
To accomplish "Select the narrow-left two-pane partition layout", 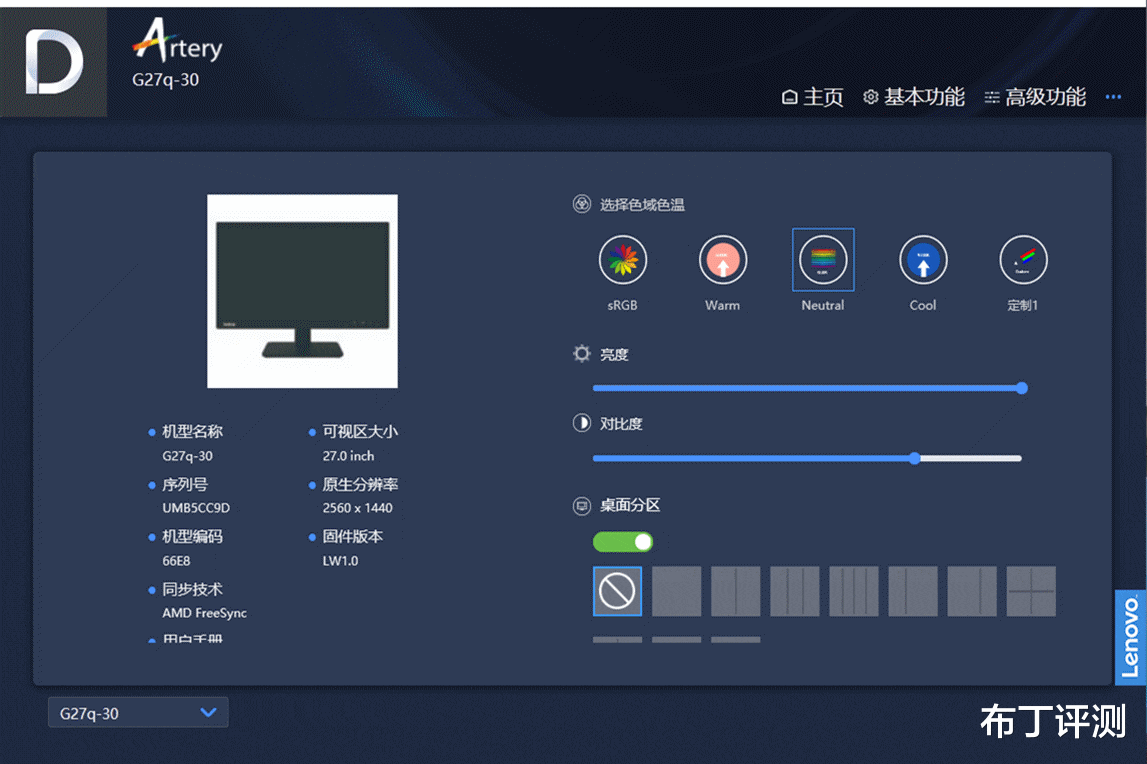I will pyautogui.click(x=913, y=591).
